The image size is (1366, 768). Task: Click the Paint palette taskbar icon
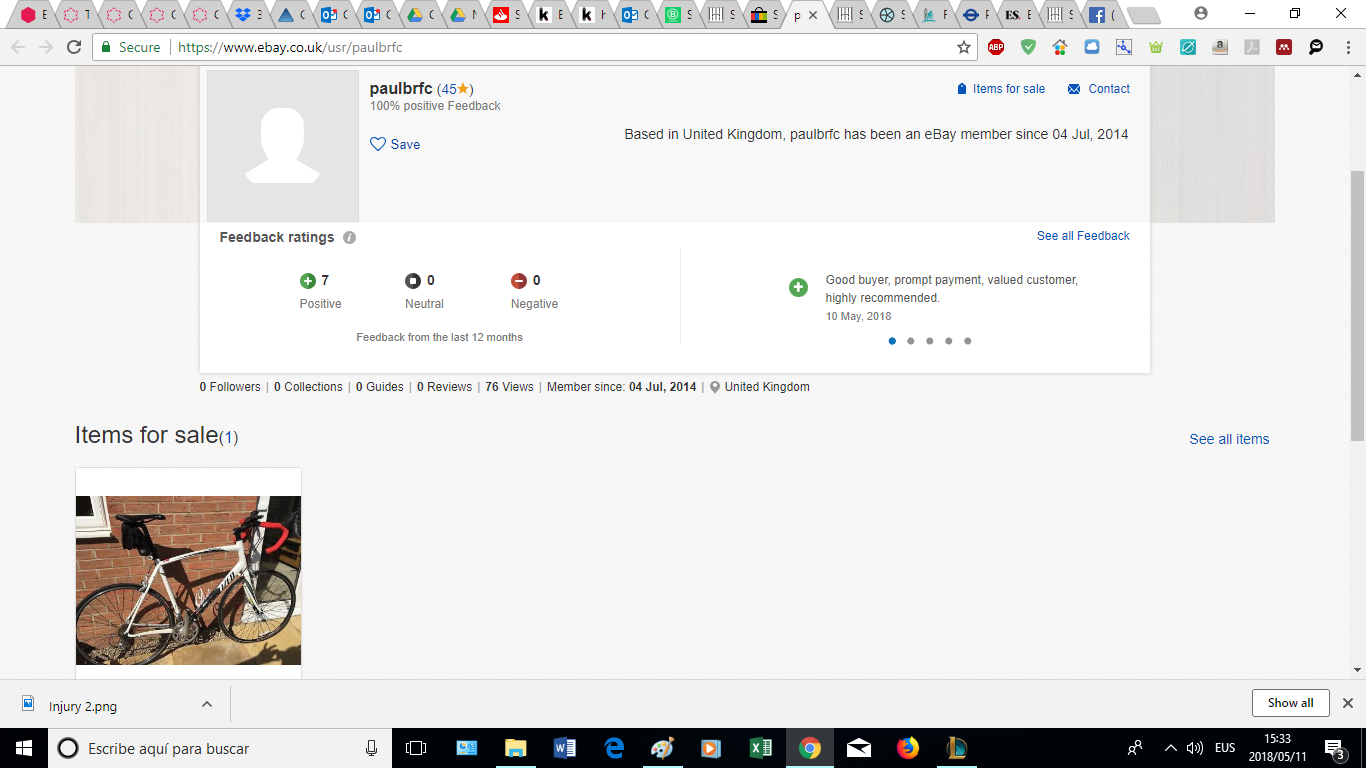[663, 748]
